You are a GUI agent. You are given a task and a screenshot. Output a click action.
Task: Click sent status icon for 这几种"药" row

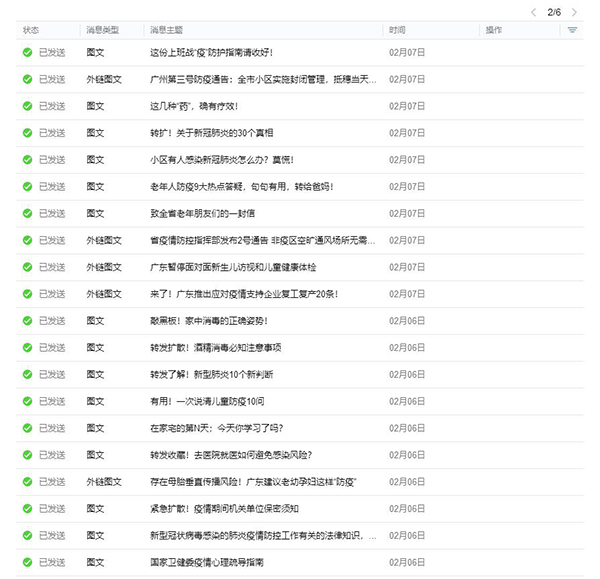click(x=28, y=106)
